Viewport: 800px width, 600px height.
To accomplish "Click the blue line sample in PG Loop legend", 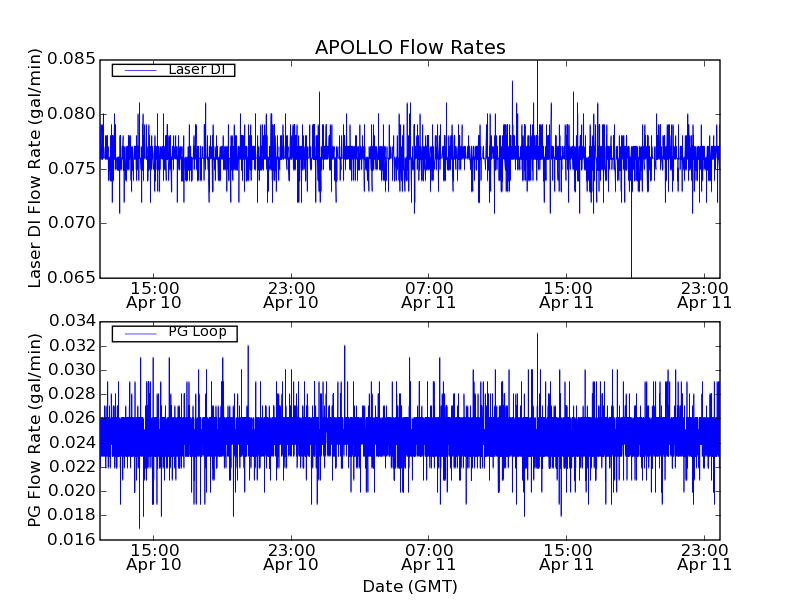I will click(x=141, y=334).
